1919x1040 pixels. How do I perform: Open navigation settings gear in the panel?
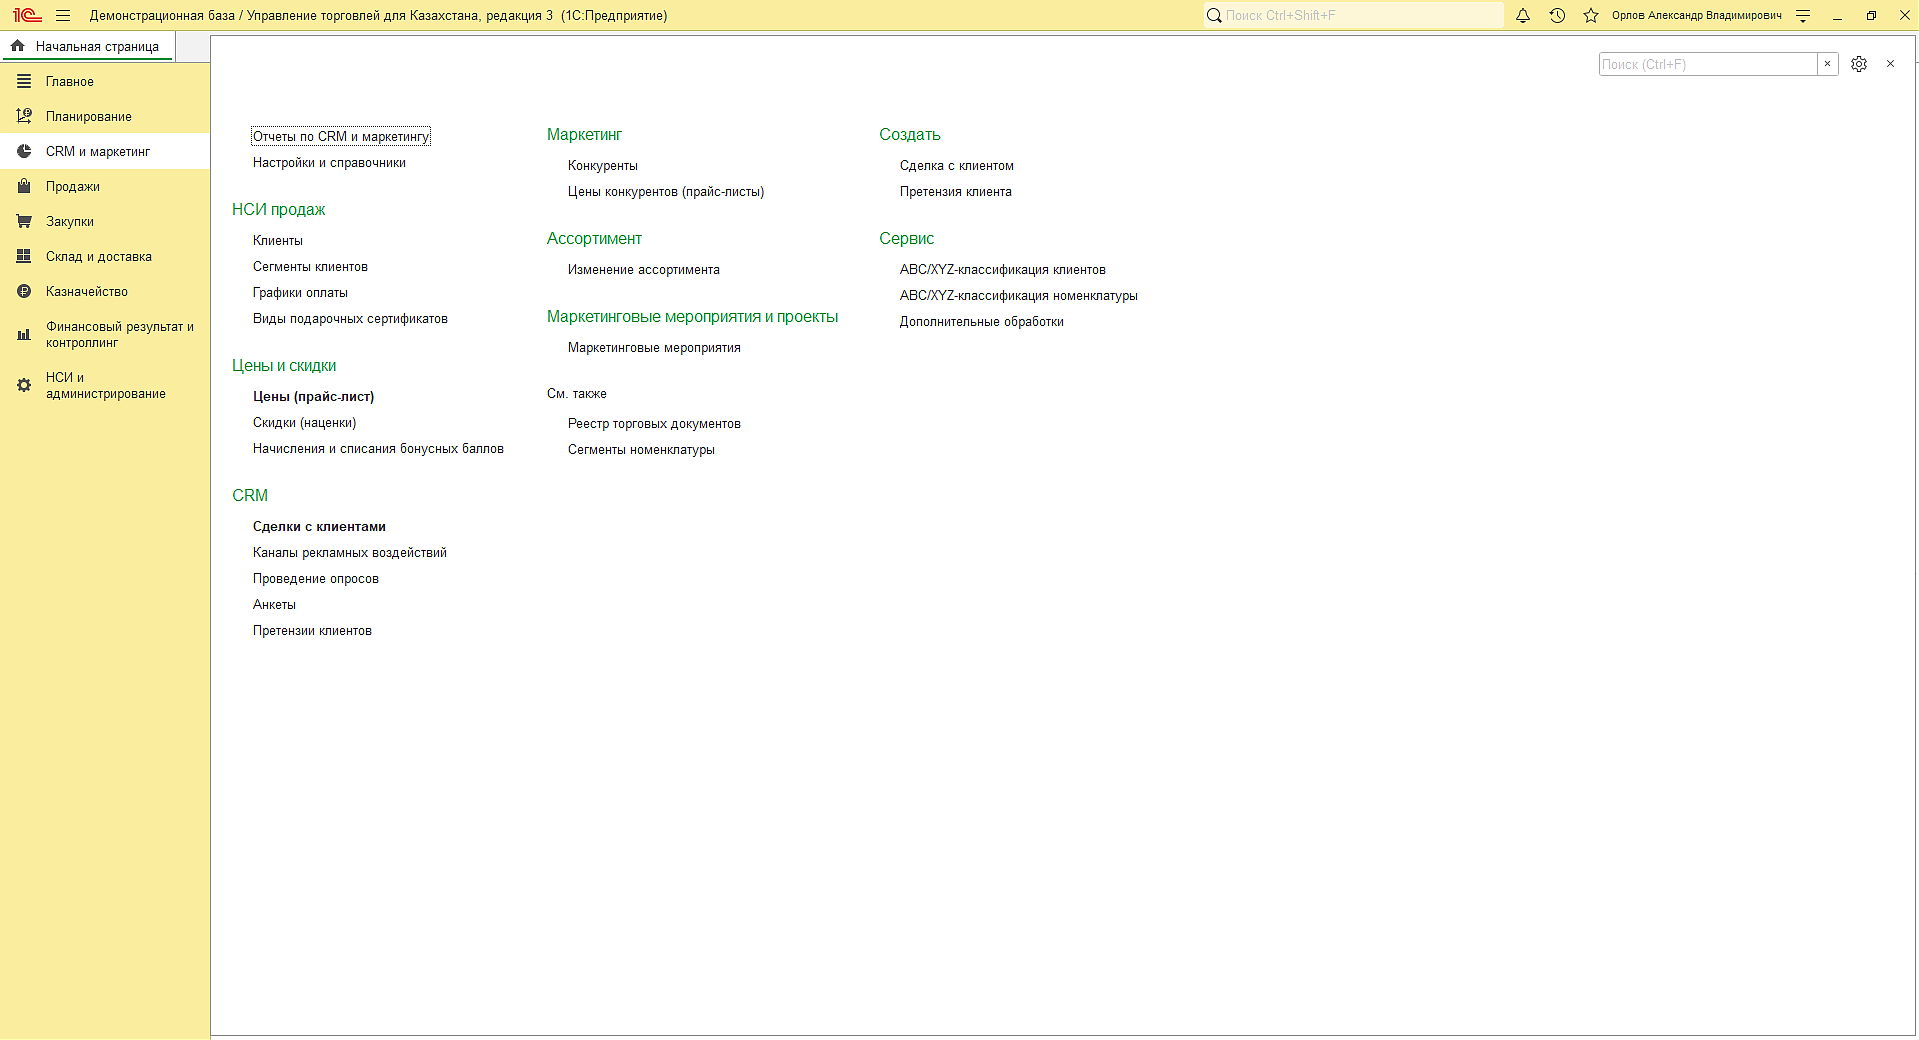[1859, 64]
